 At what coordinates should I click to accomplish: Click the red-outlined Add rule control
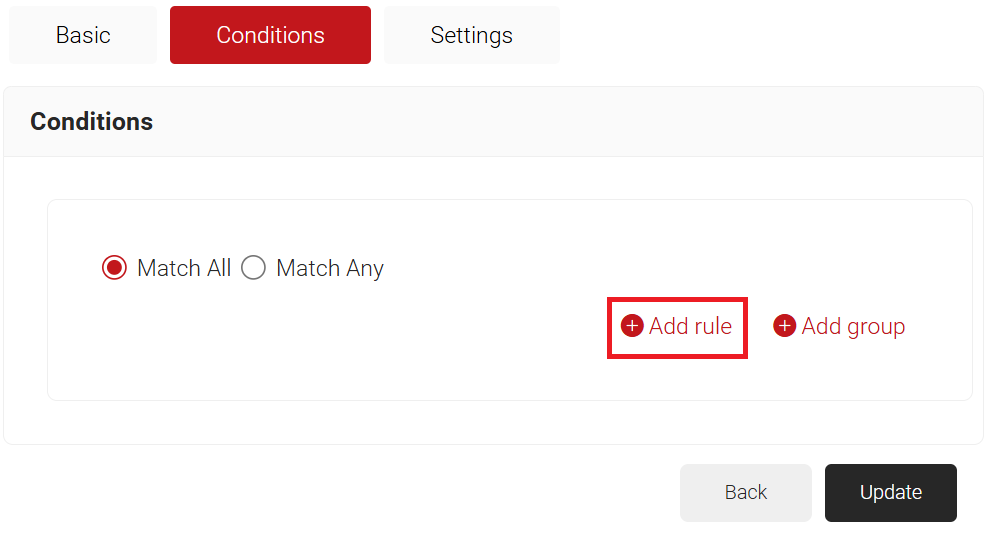[678, 327]
